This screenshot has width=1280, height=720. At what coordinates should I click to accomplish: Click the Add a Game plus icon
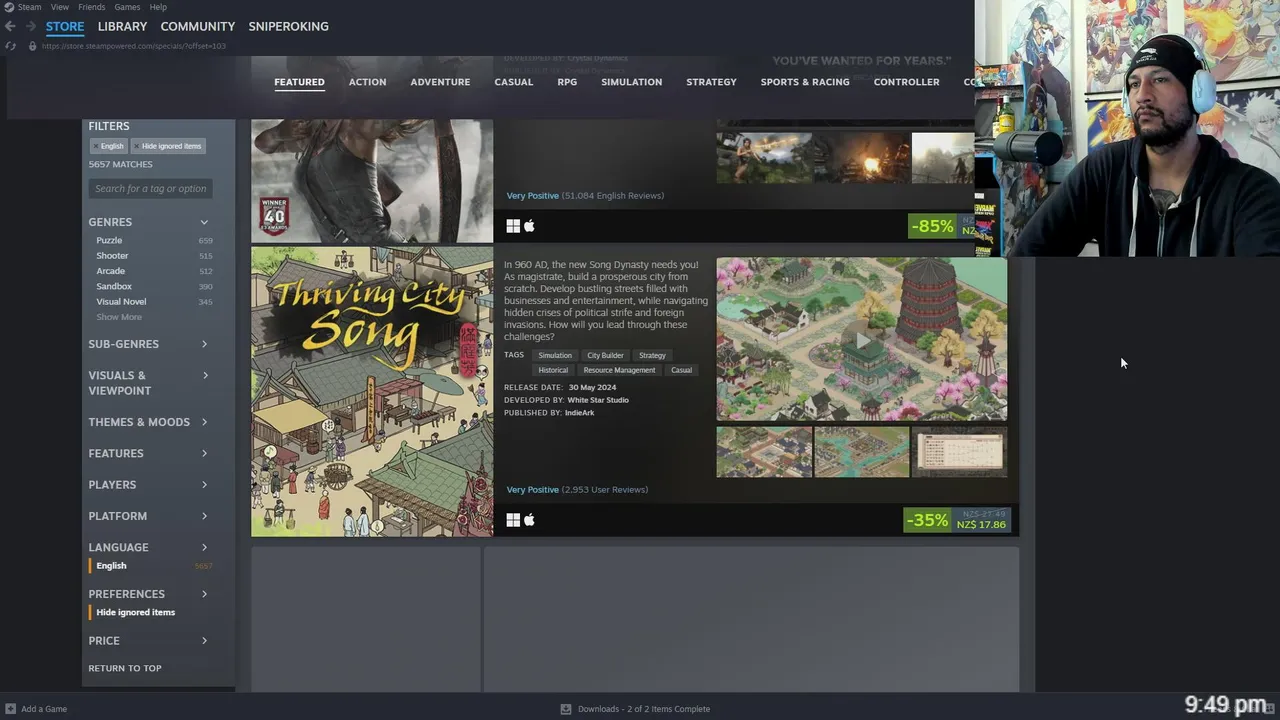point(10,709)
